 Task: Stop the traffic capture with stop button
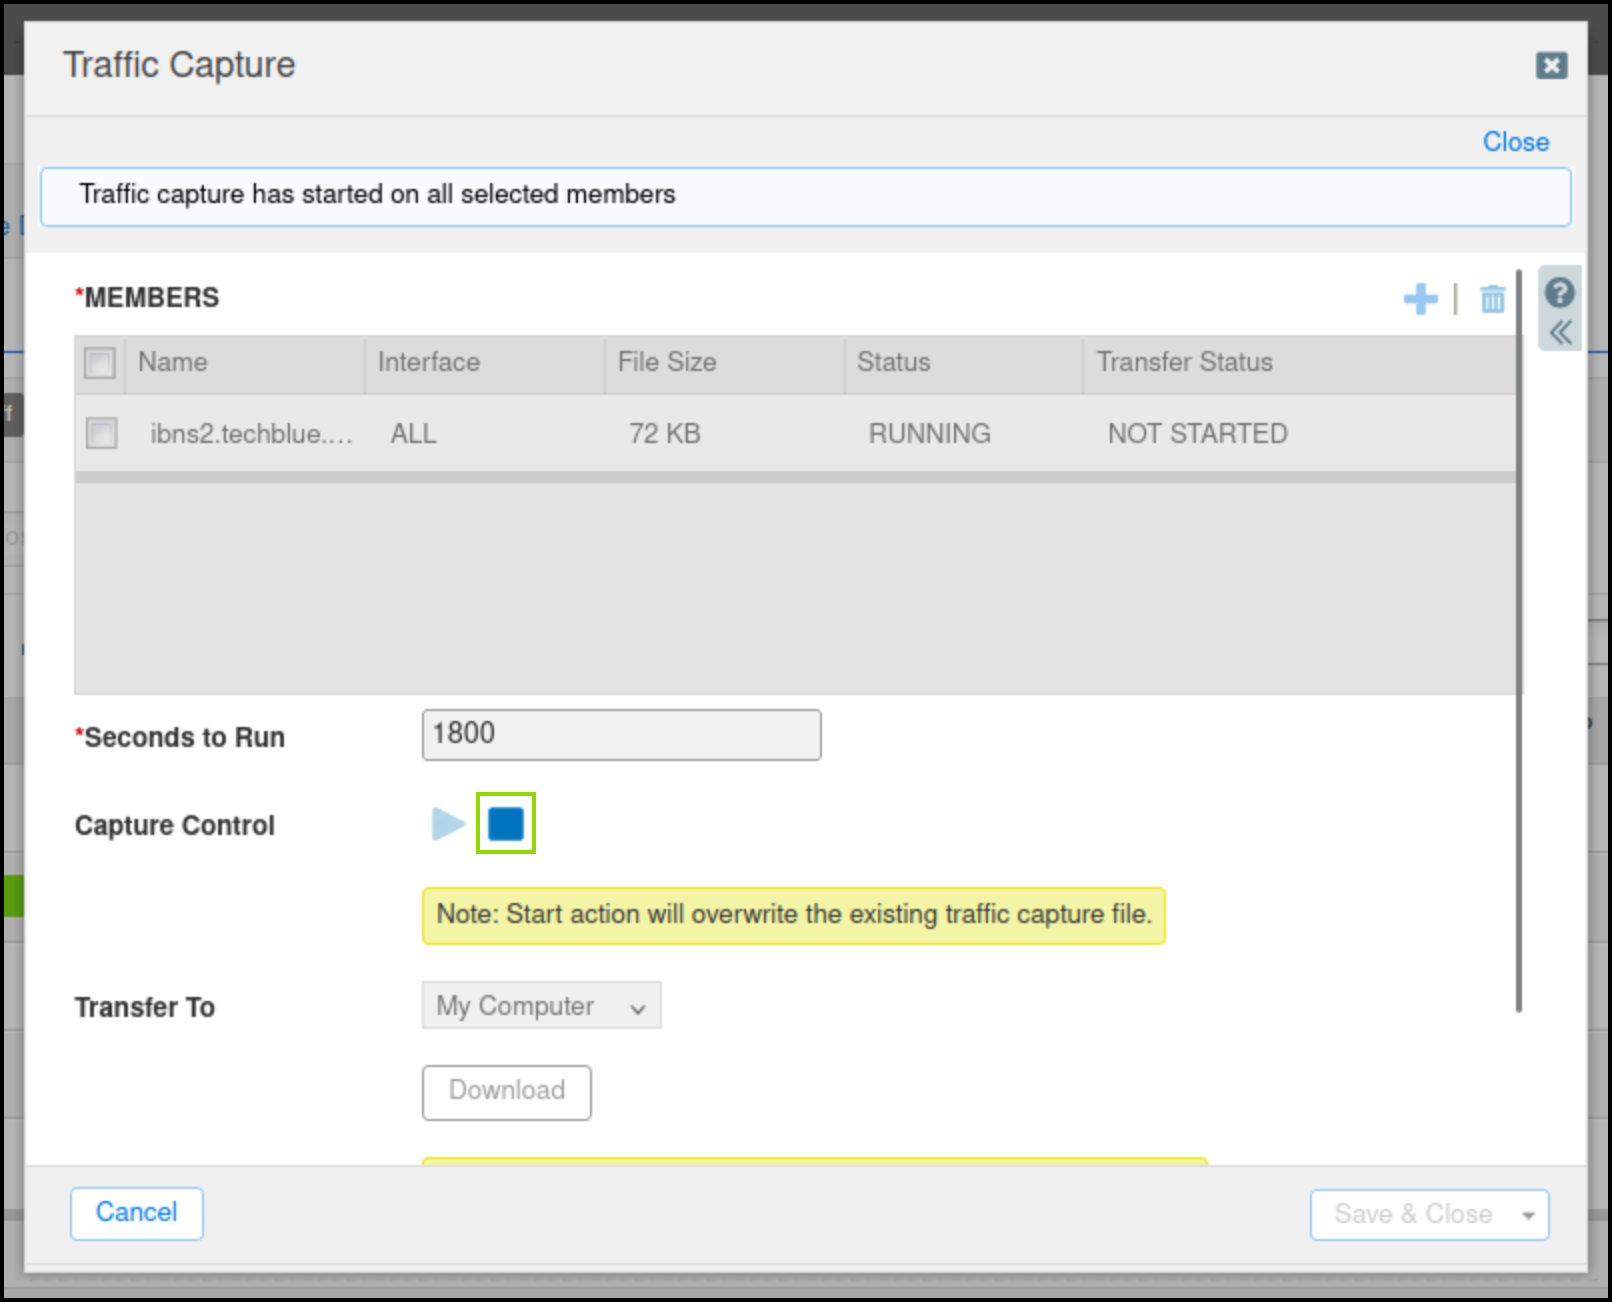[x=506, y=824]
